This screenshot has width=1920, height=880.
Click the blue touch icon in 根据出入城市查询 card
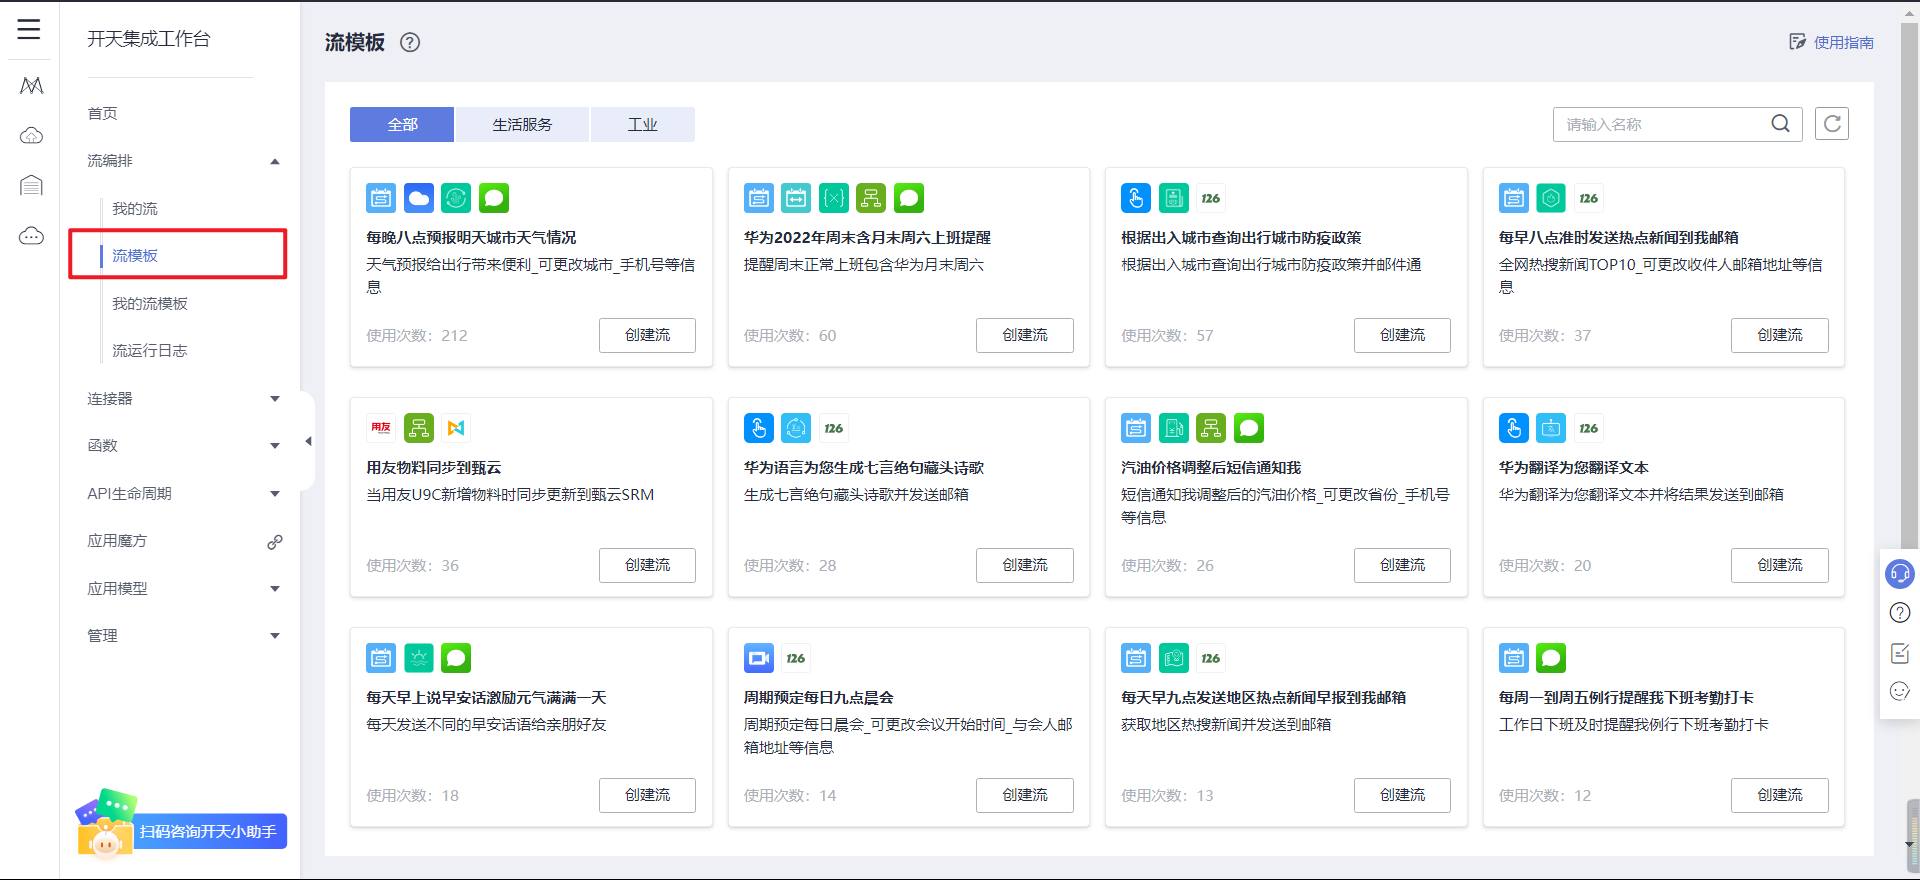tap(1136, 198)
